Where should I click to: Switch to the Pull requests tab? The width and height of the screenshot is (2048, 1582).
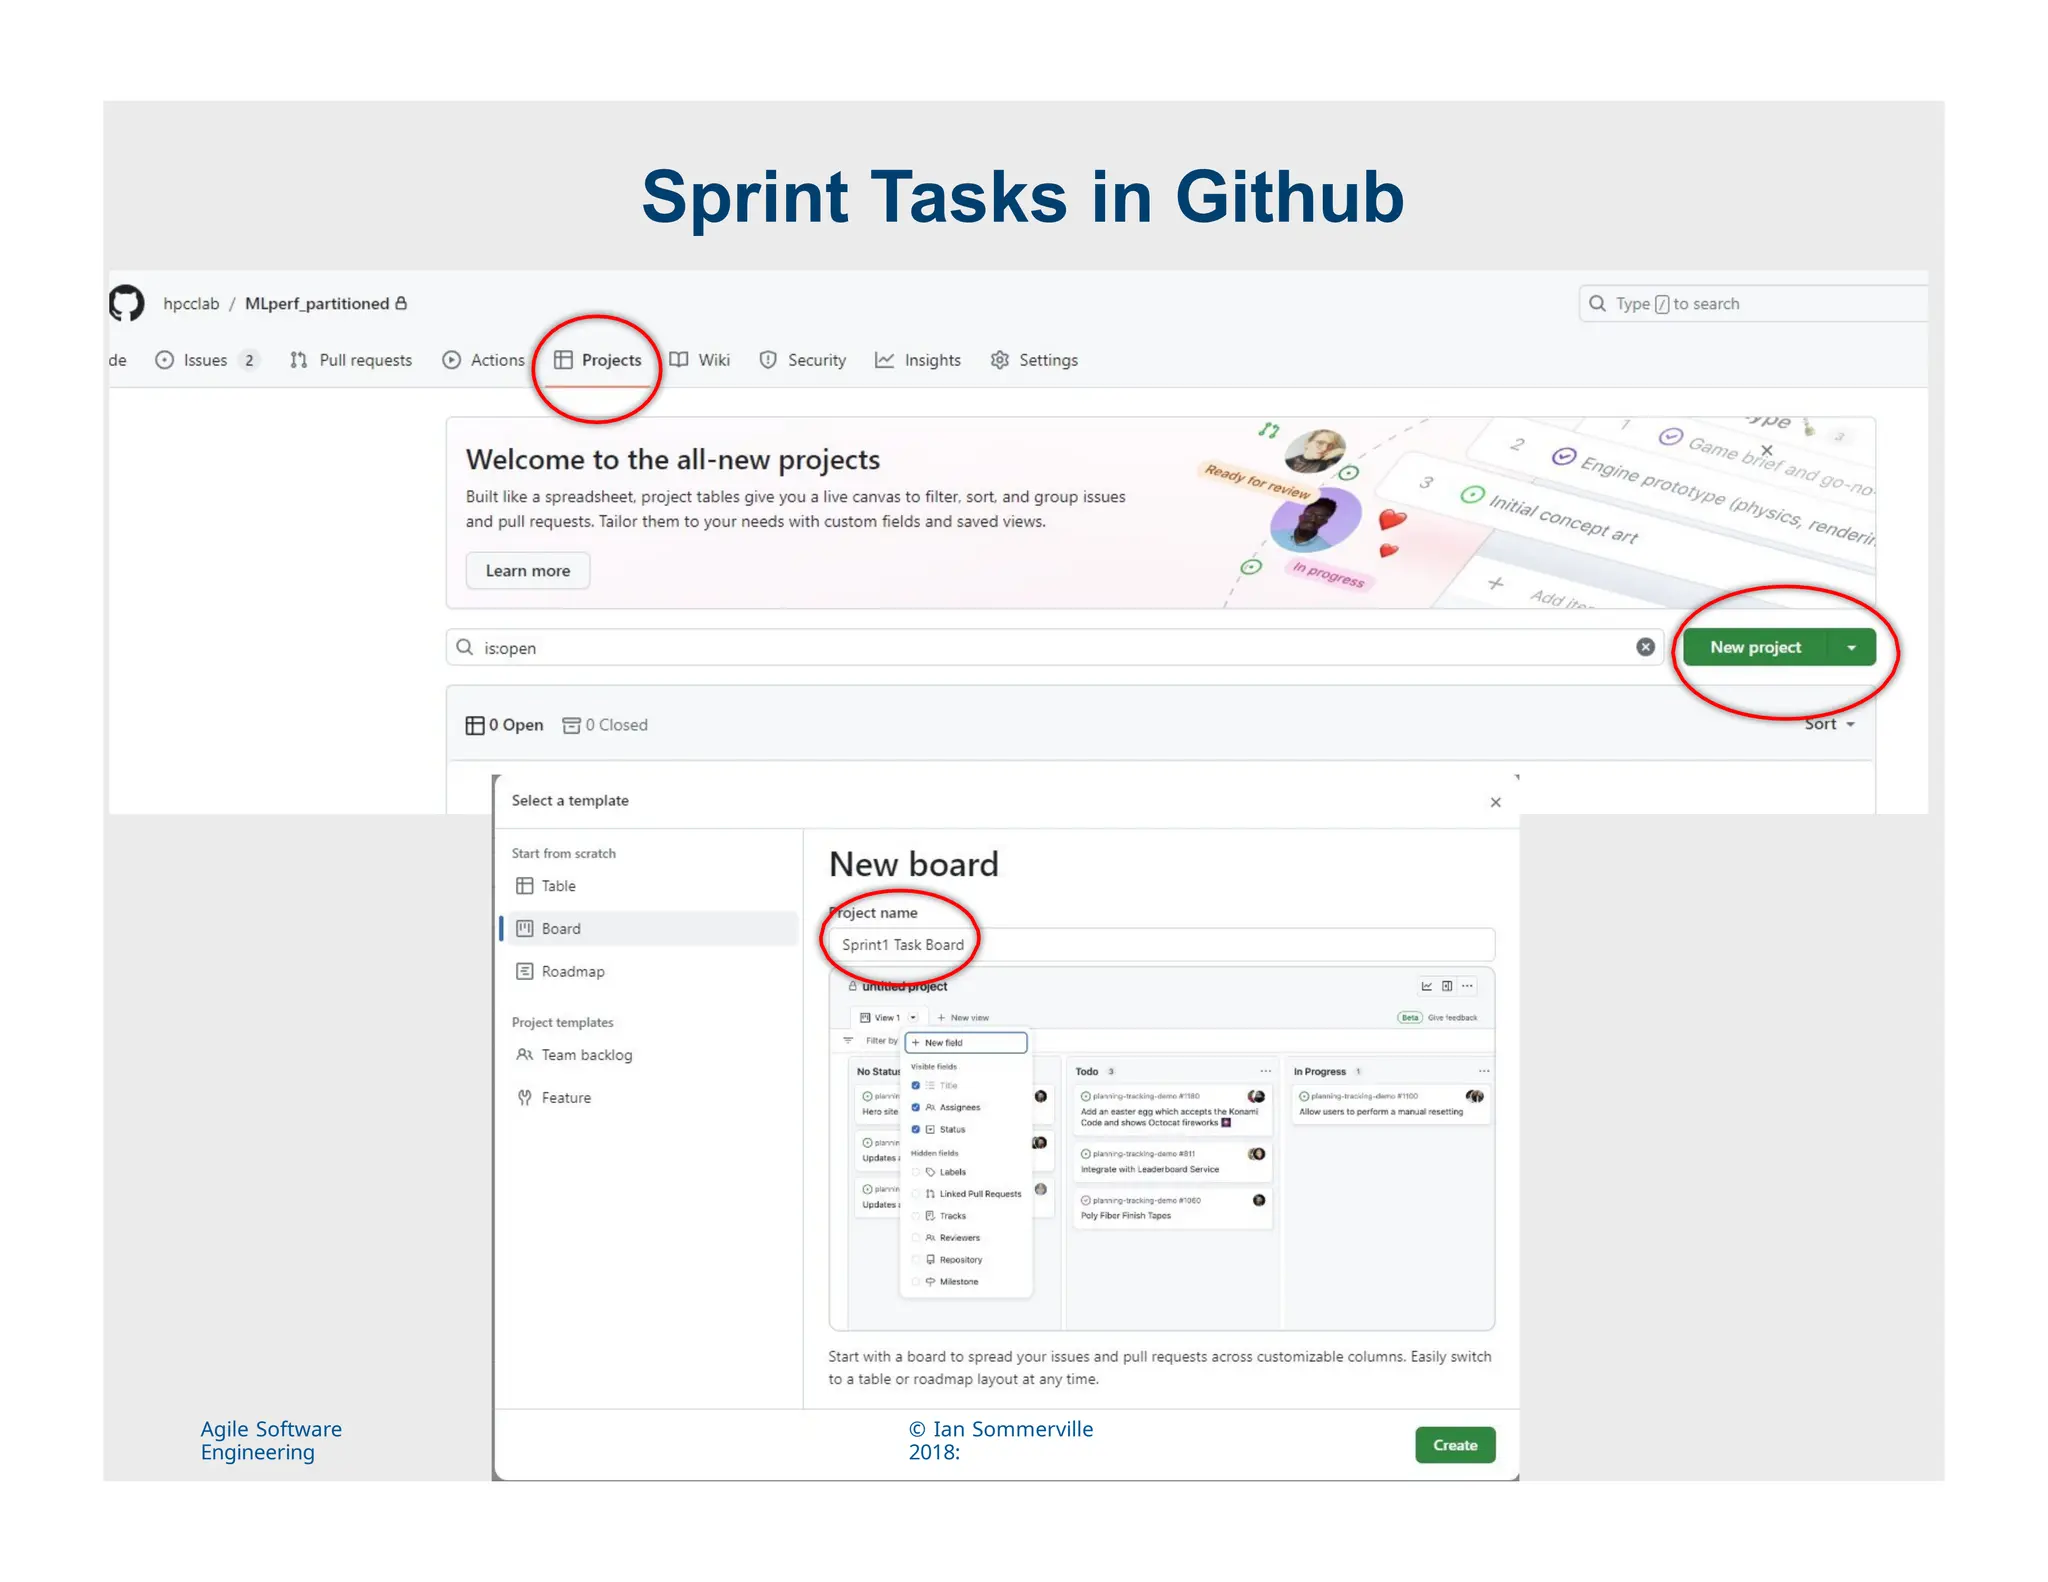(x=351, y=360)
